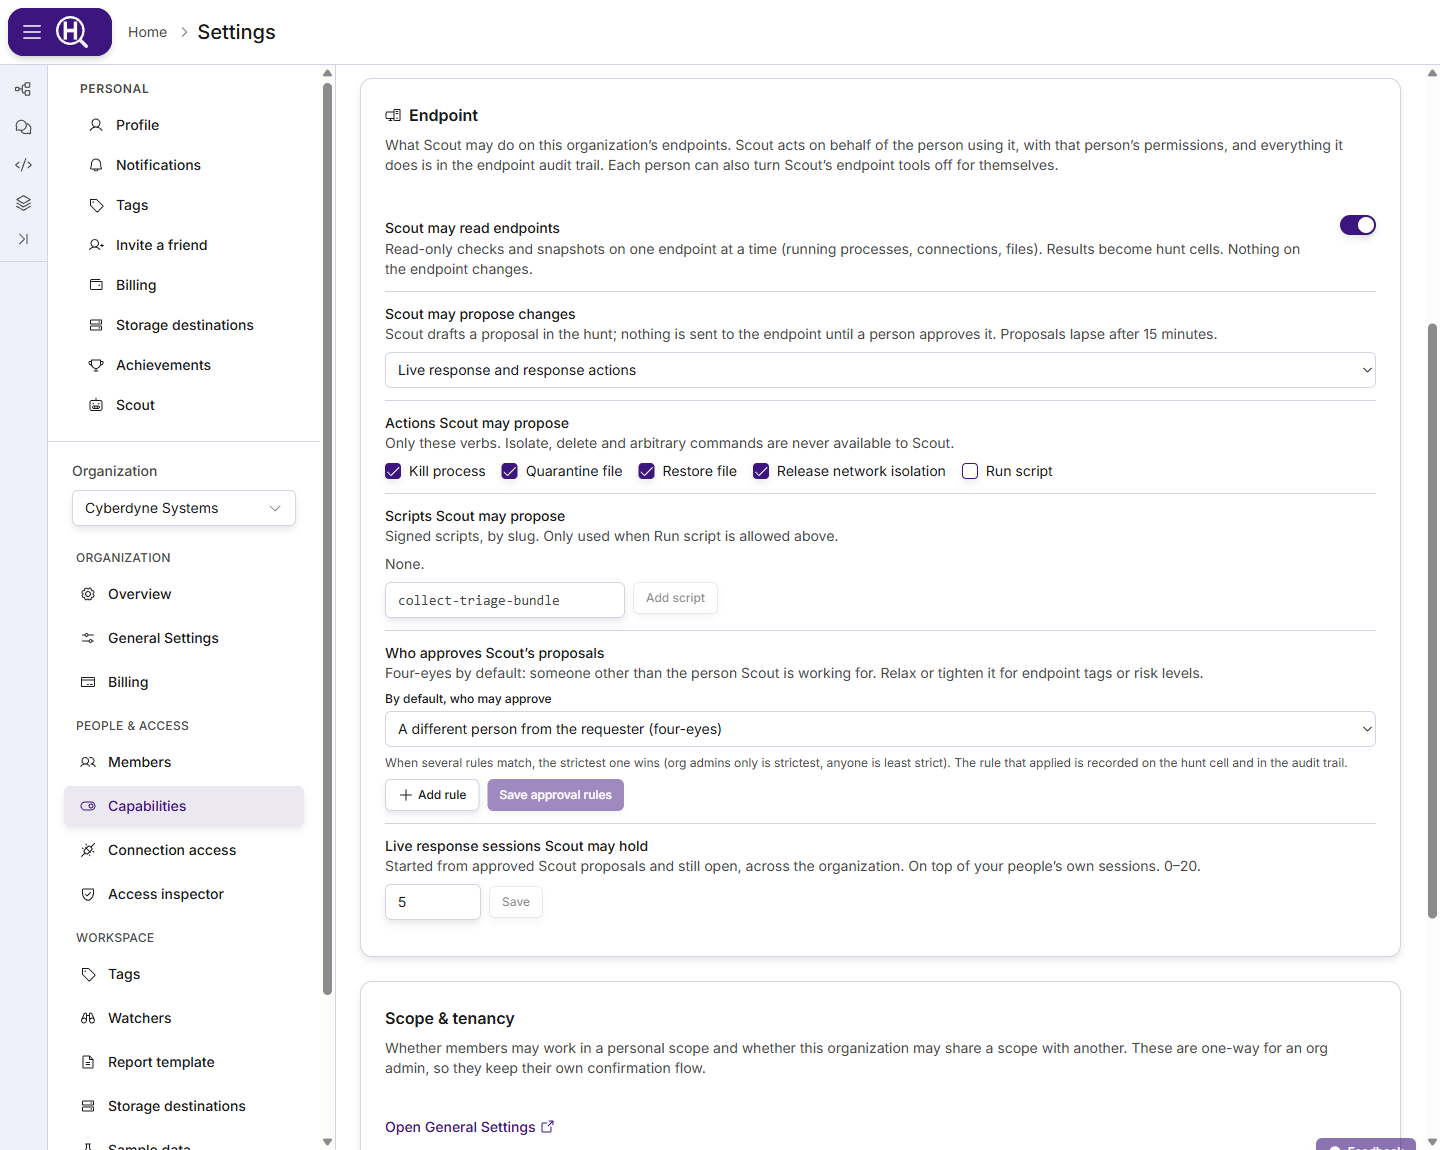The image size is (1440, 1150).
Task: Open the hamburger menu icon
Action: click(x=32, y=32)
